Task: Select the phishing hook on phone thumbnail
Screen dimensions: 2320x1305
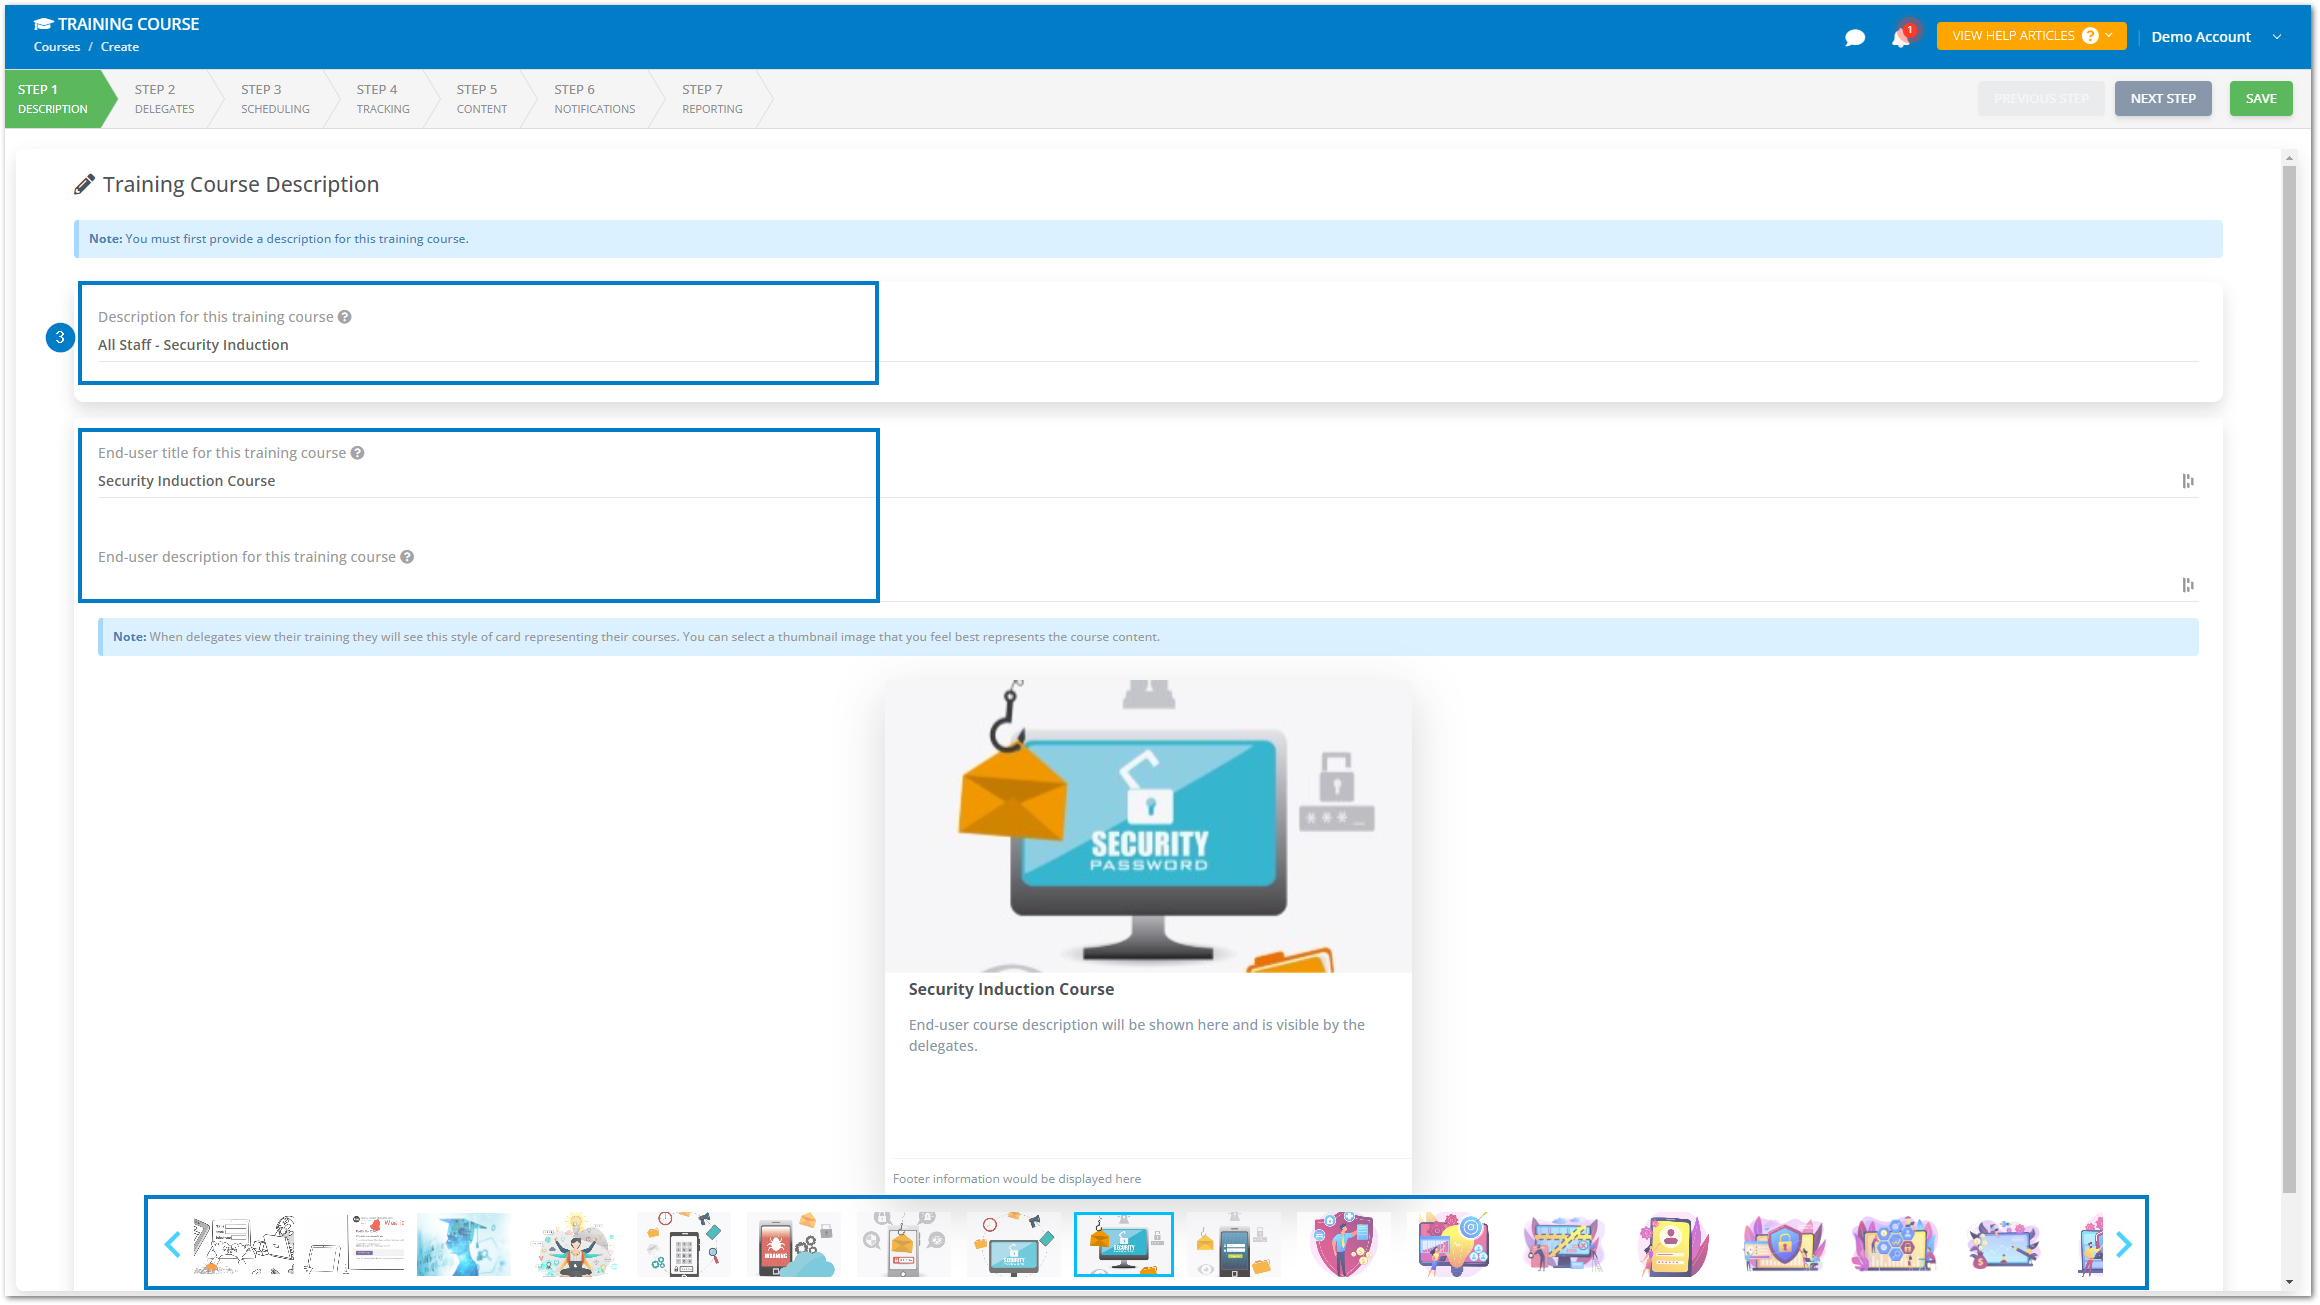Action: [x=904, y=1244]
